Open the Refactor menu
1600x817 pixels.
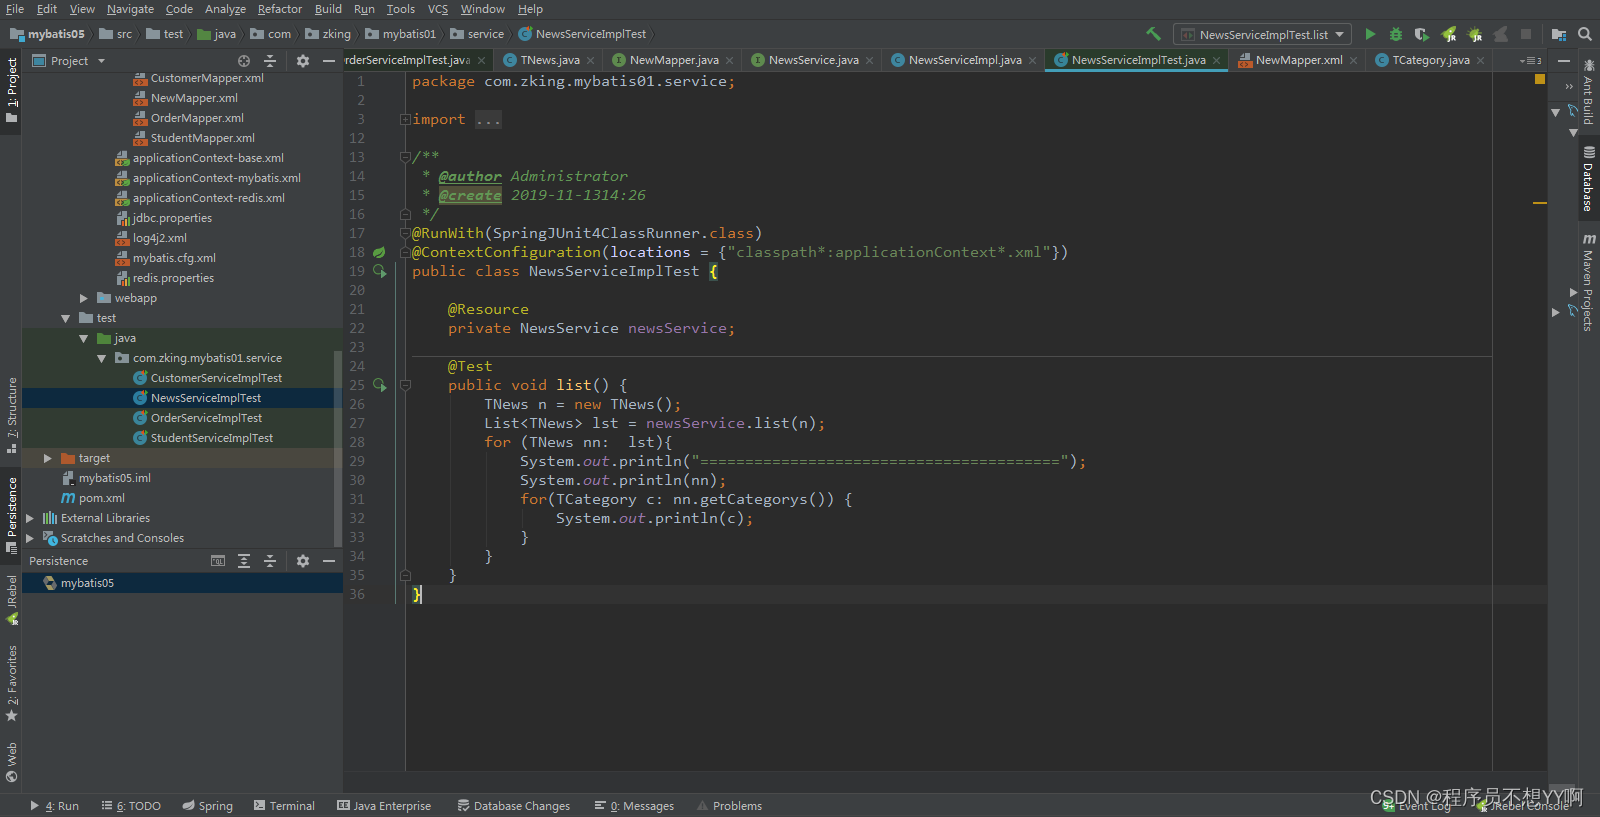280,9
